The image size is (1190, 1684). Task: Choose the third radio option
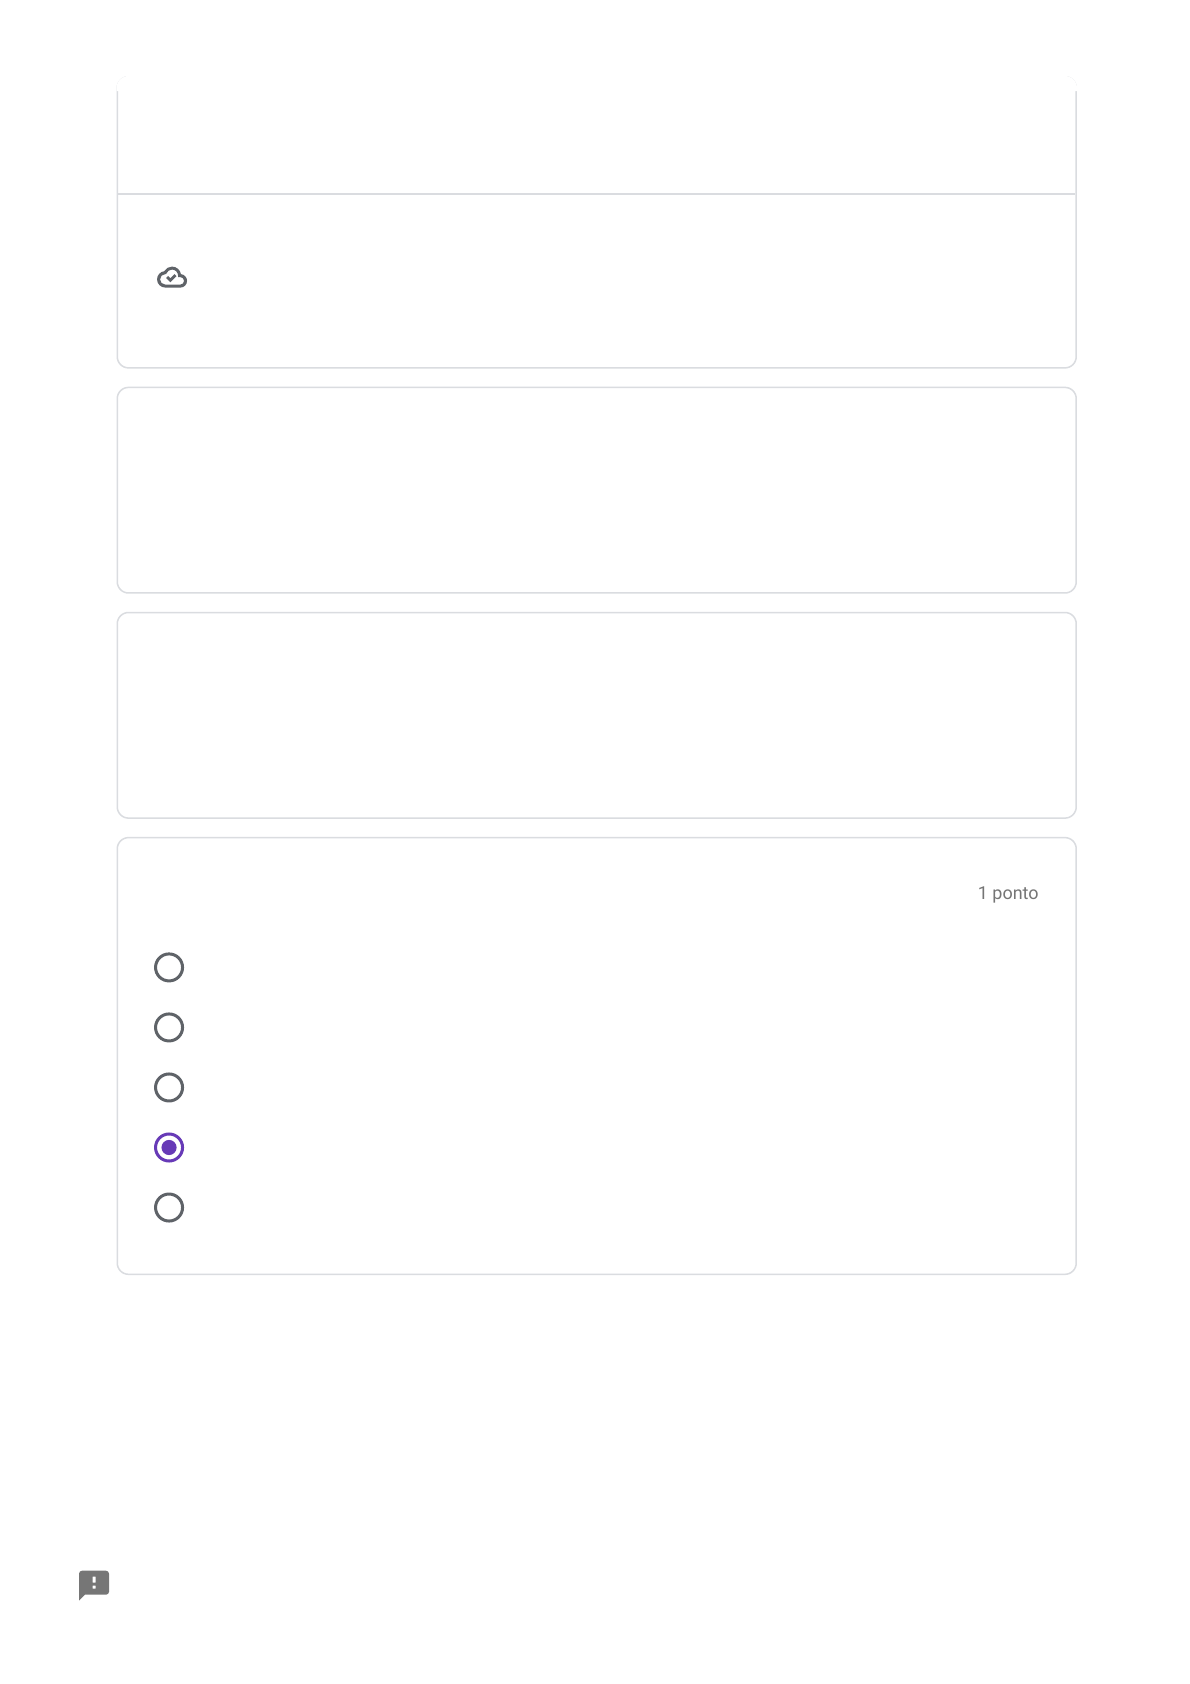coord(169,1087)
